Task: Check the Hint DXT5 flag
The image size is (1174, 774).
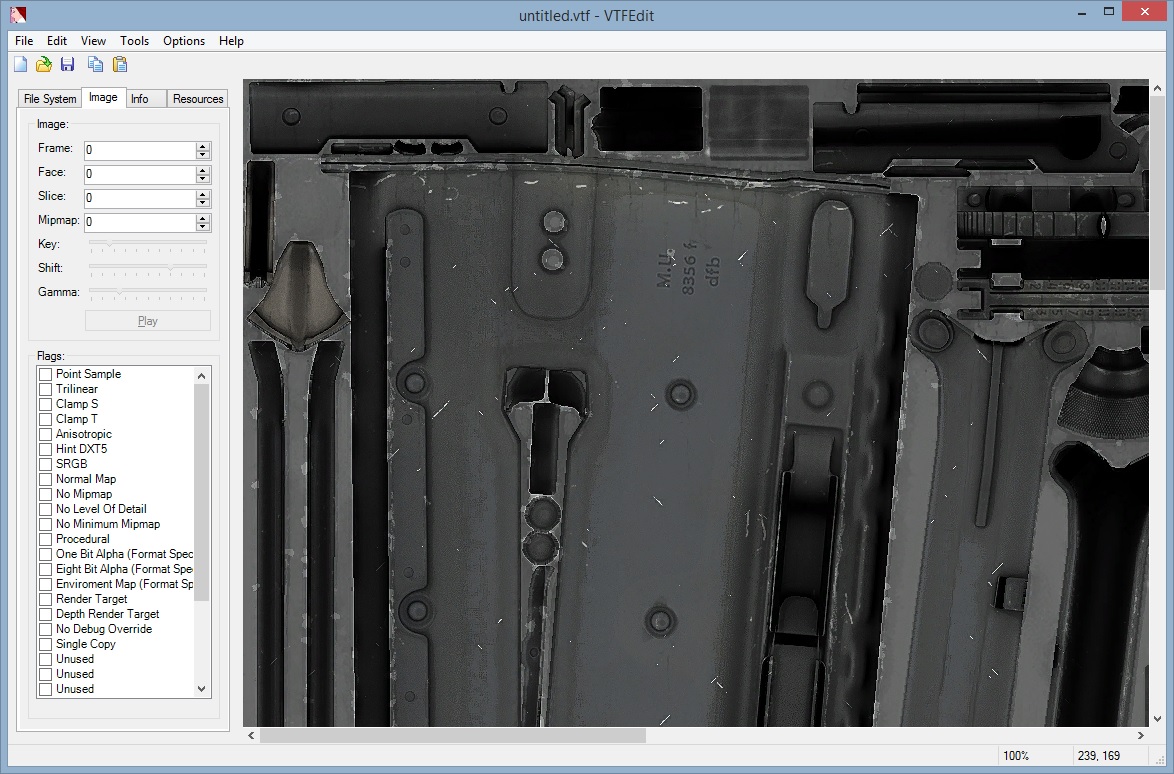Action: [46, 449]
